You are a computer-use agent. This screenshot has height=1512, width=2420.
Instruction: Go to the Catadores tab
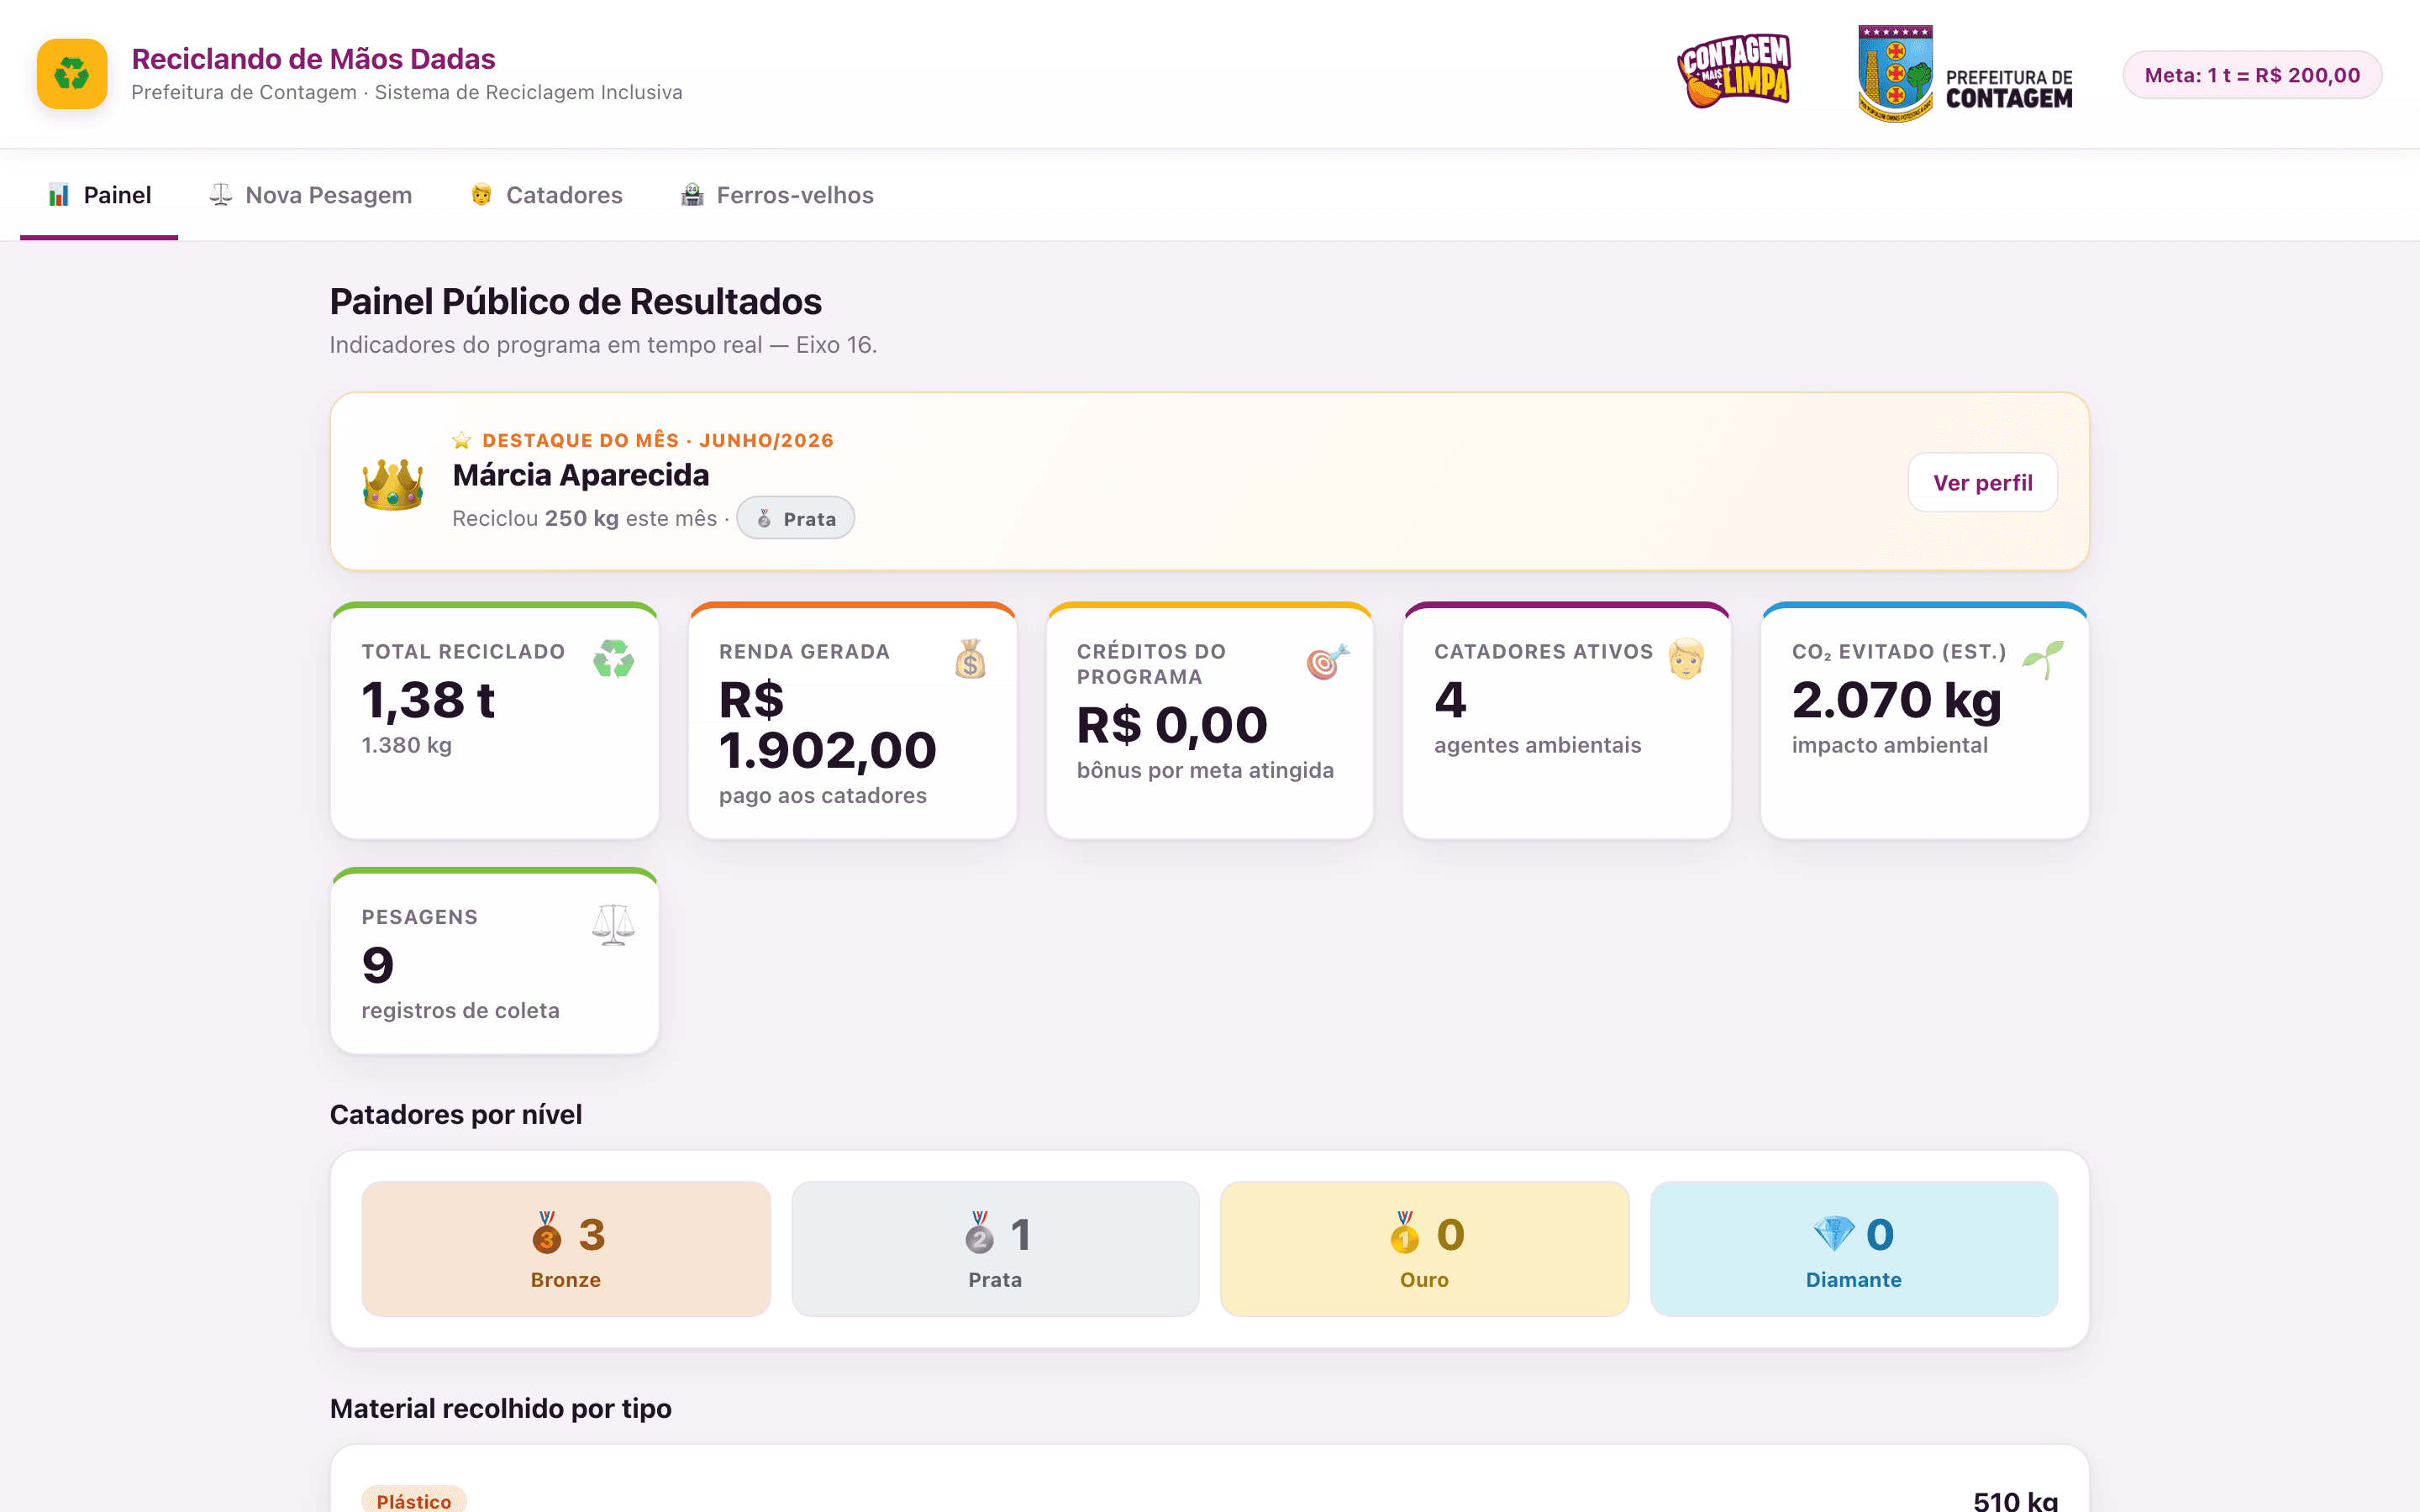click(546, 195)
